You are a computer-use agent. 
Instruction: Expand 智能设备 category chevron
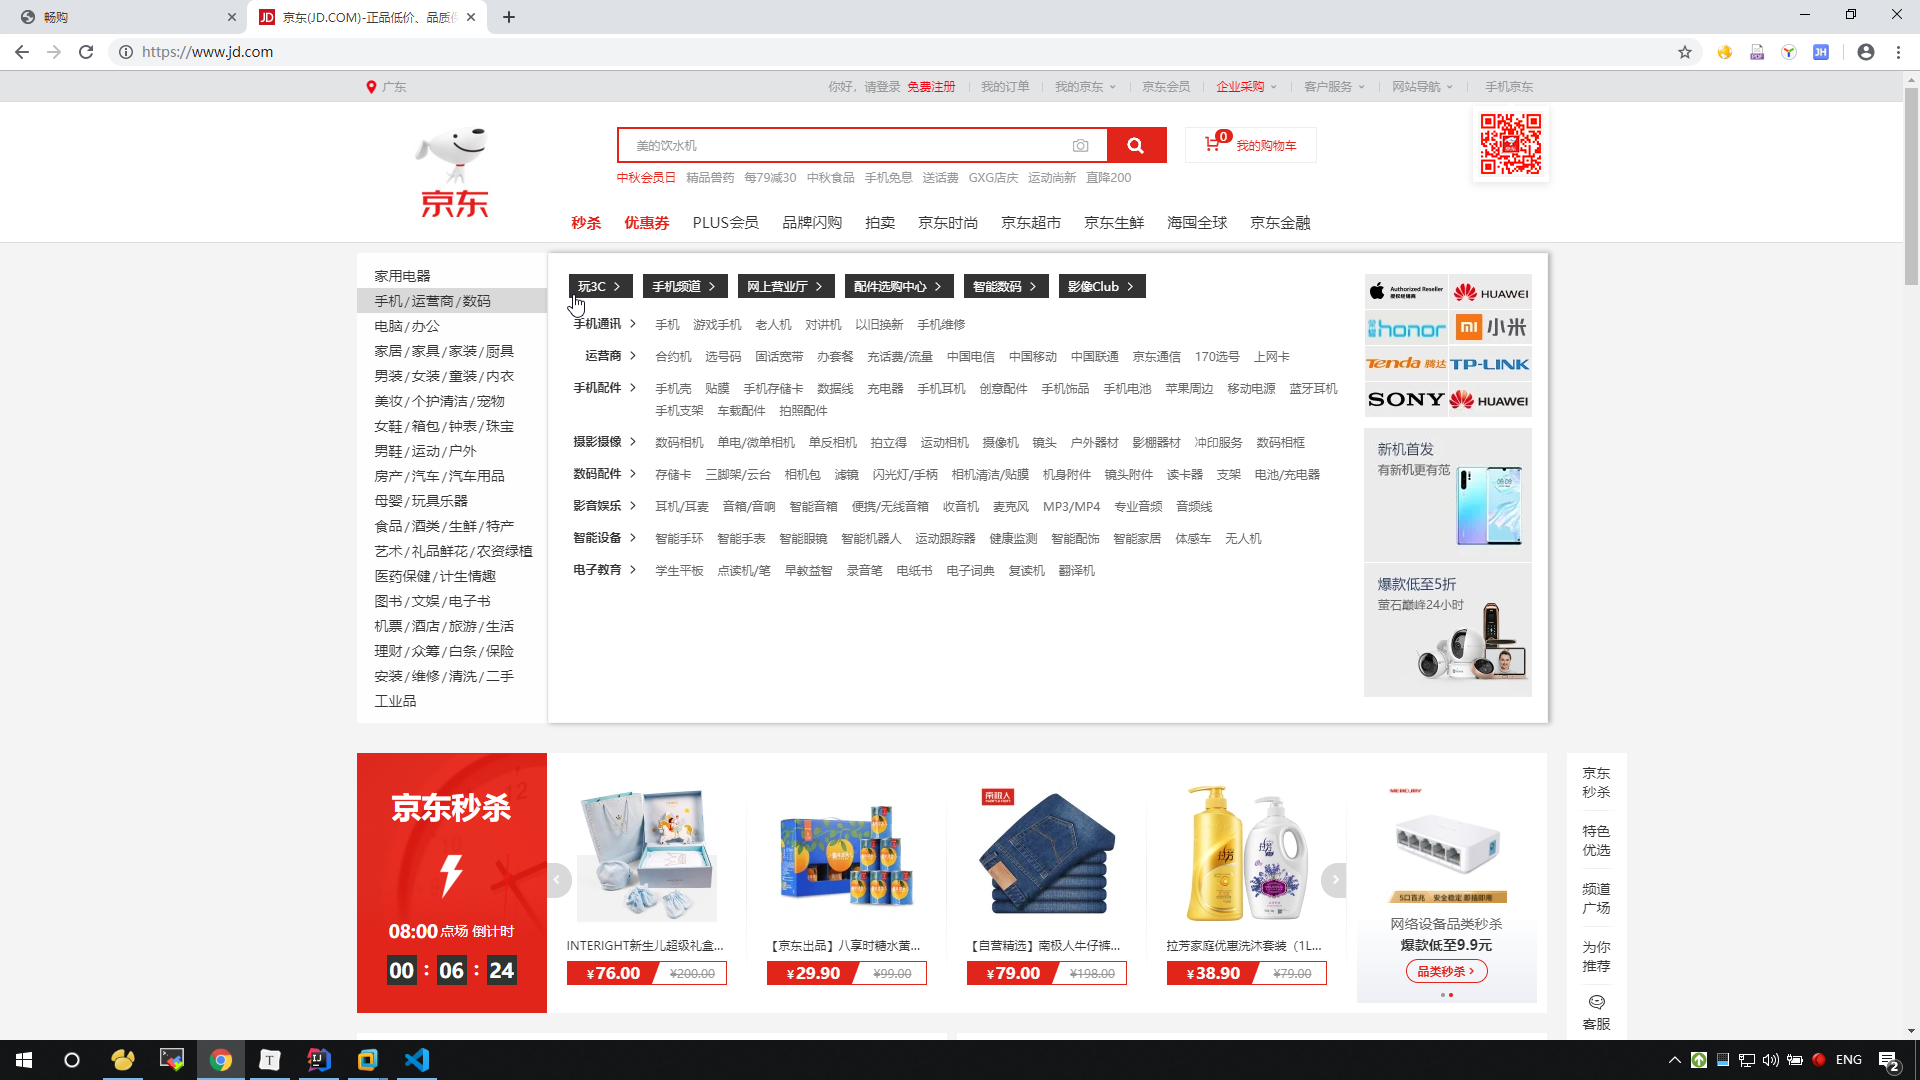(x=633, y=538)
